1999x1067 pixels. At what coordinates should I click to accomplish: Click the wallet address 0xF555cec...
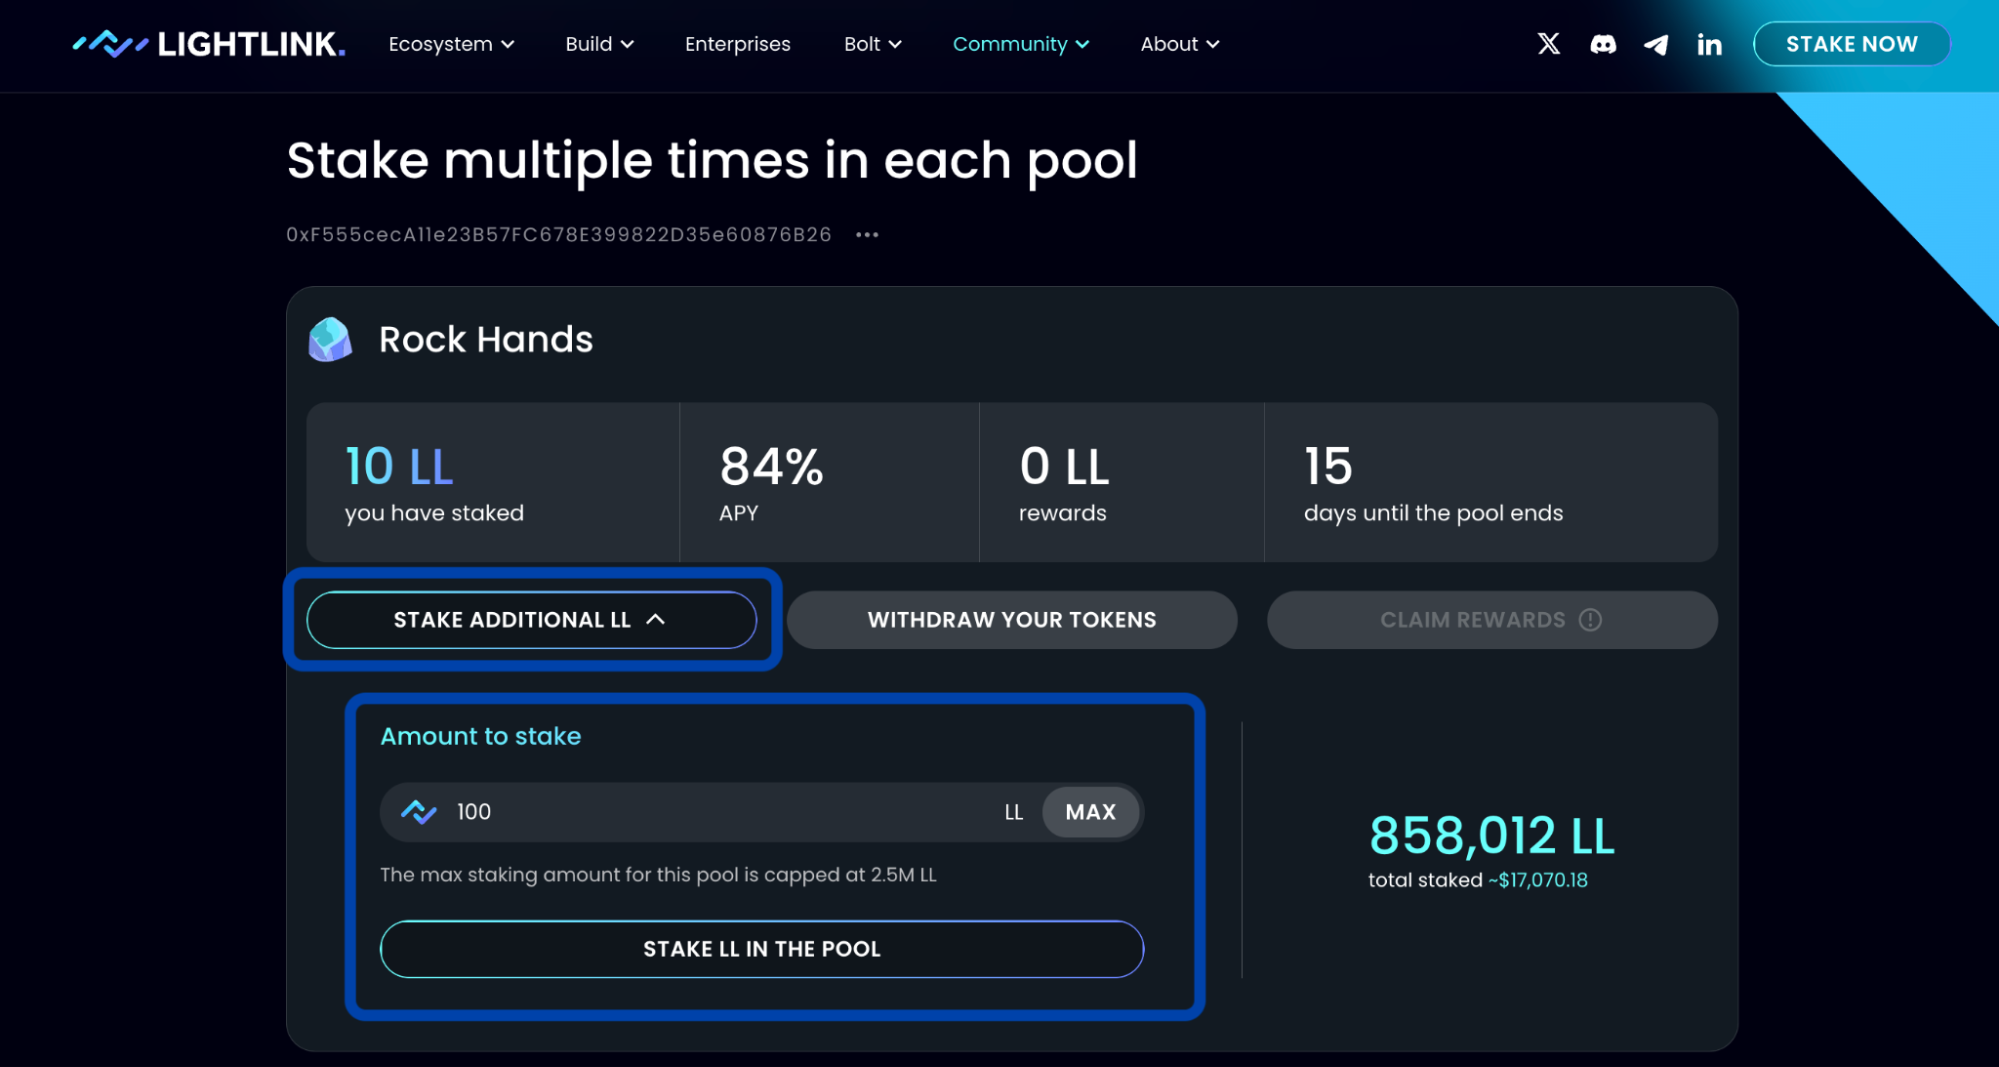559,235
